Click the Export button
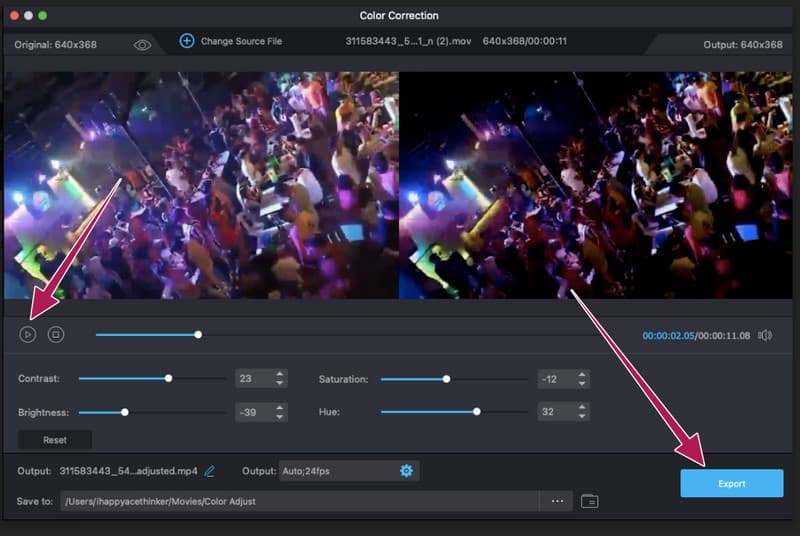The image size is (800, 536). (x=731, y=483)
